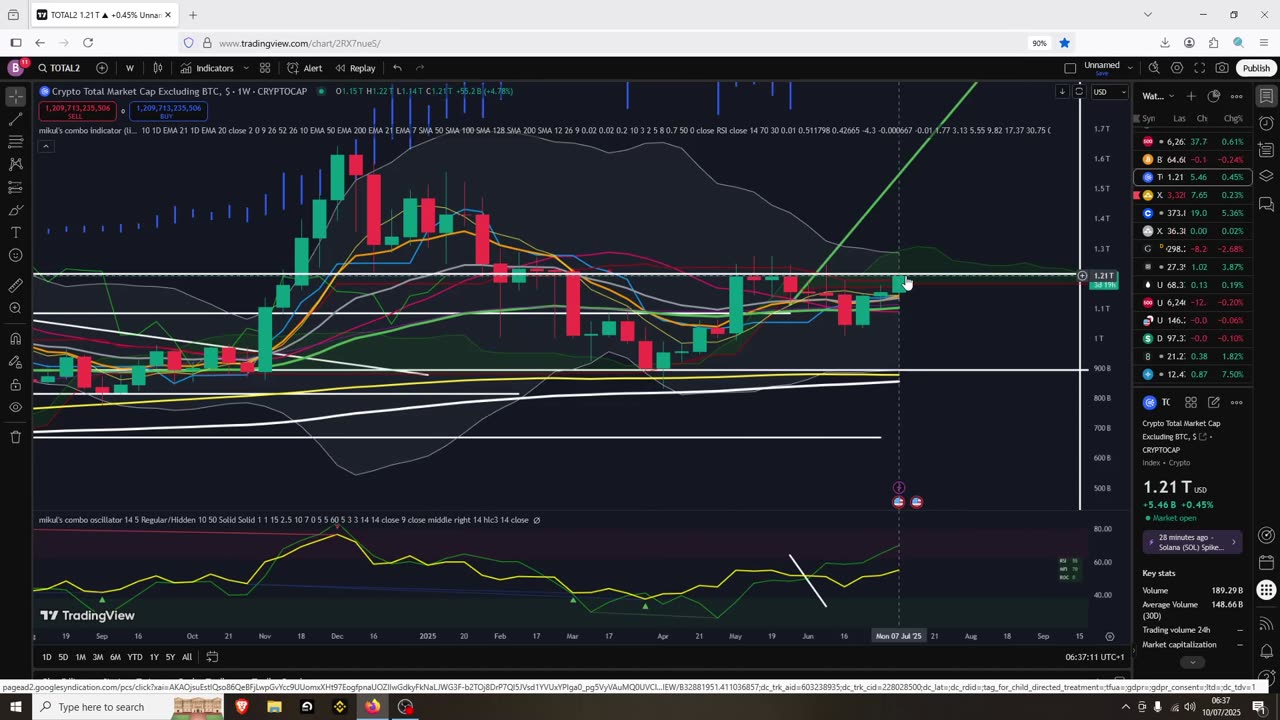Open alerts clock icon in right sidebar
Viewport: 1280px width, 720px height.
1266,123
